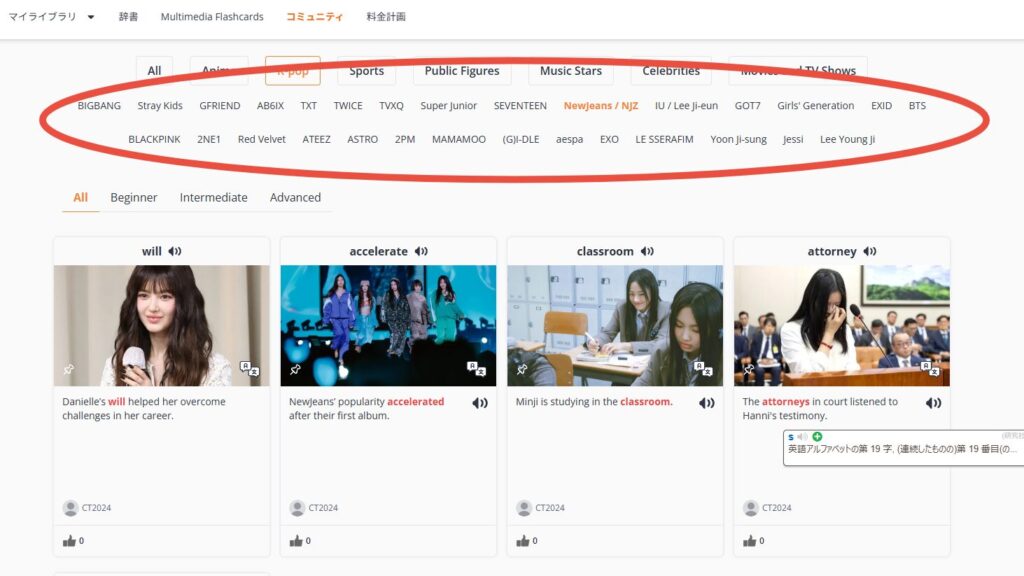Play audio for the word 'classroom'

[647, 251]
